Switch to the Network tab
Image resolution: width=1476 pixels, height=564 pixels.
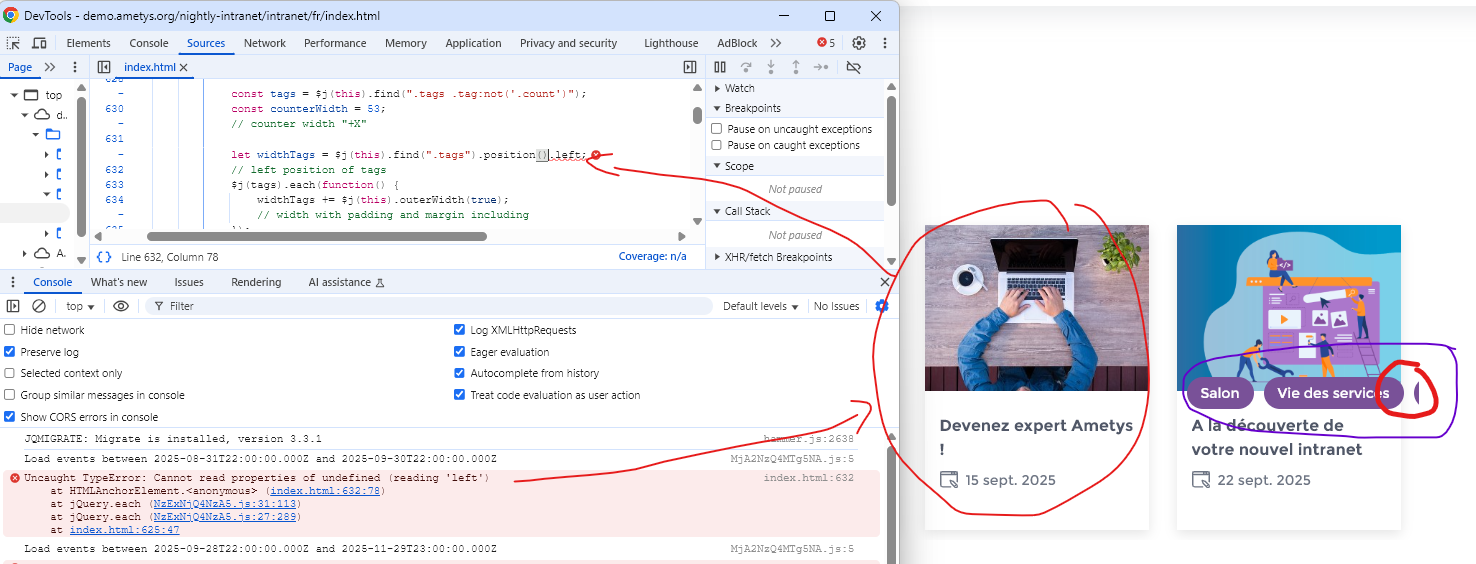265,43
